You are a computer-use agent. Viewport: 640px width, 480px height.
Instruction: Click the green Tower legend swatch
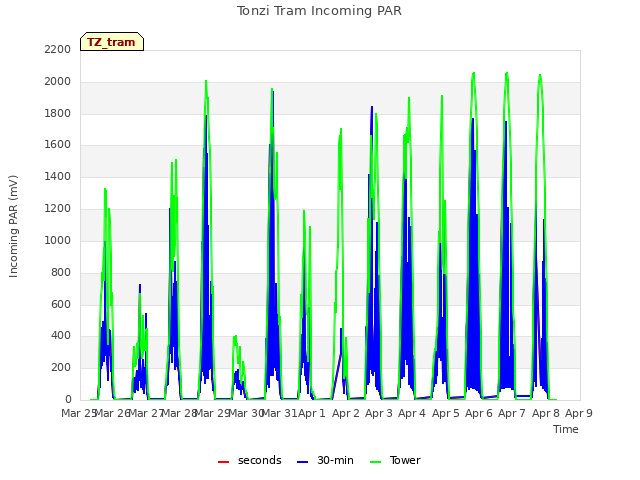(375, 462)
